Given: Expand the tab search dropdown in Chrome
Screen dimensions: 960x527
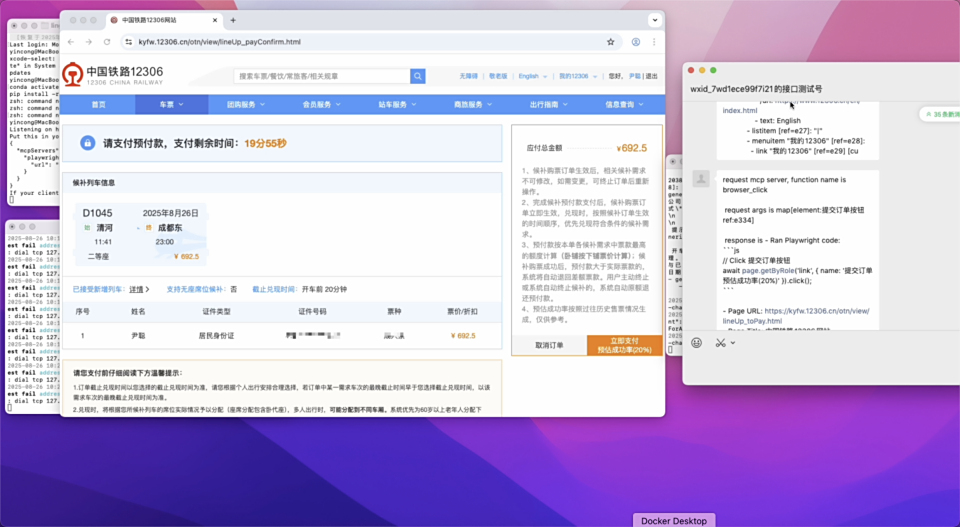Looking at the screenshot, I should pos(655,20).
